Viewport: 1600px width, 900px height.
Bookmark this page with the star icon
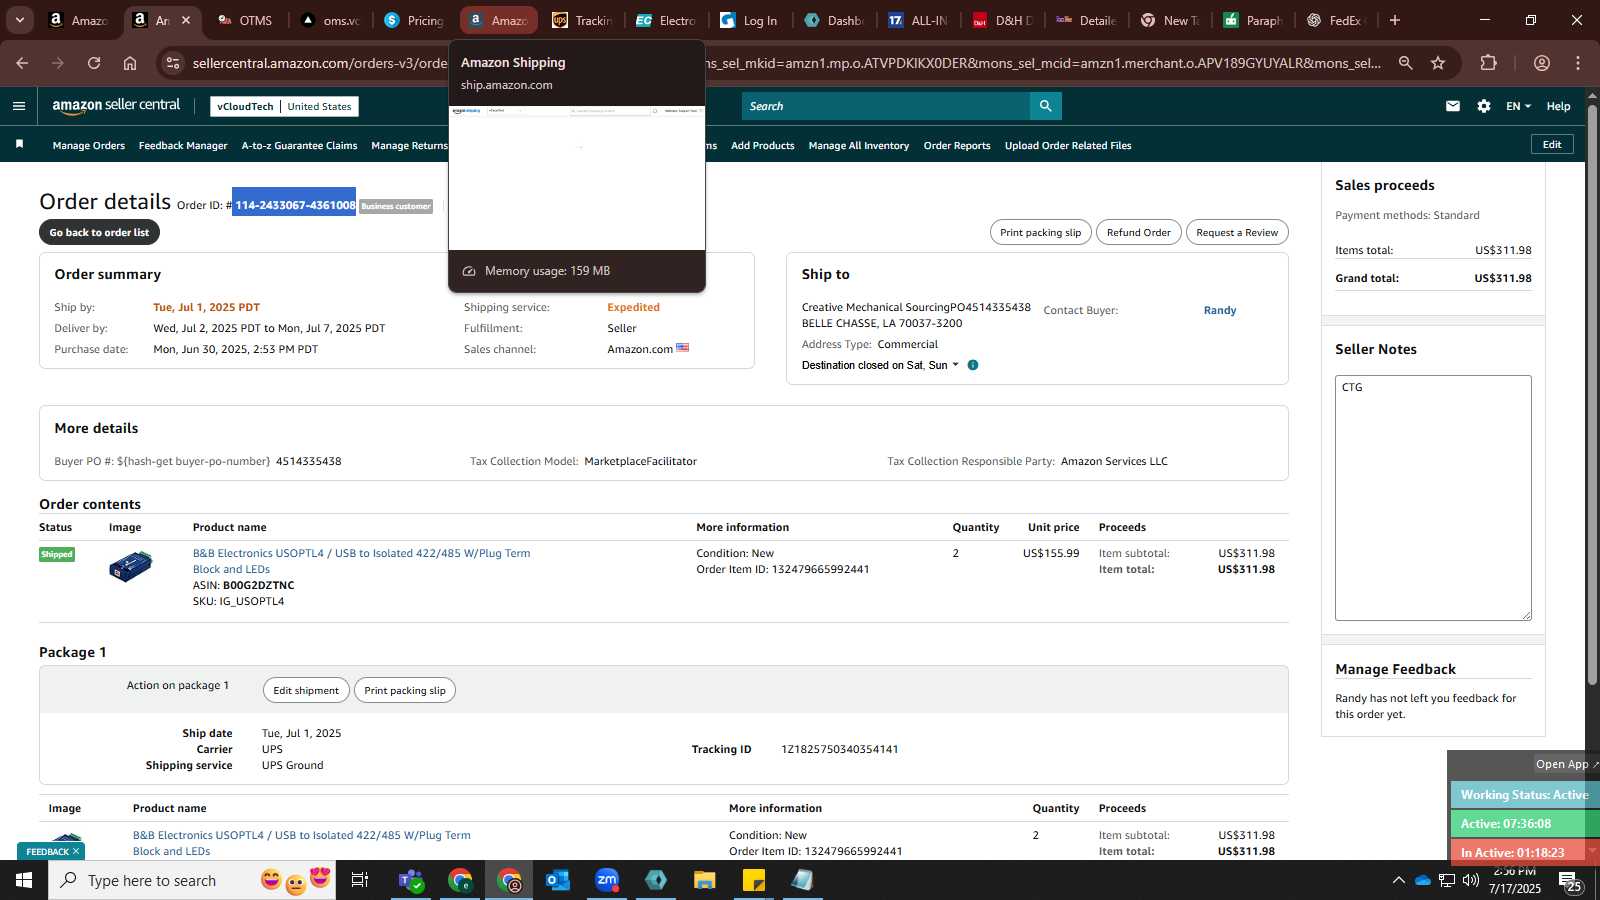[x=1438, y=63]
